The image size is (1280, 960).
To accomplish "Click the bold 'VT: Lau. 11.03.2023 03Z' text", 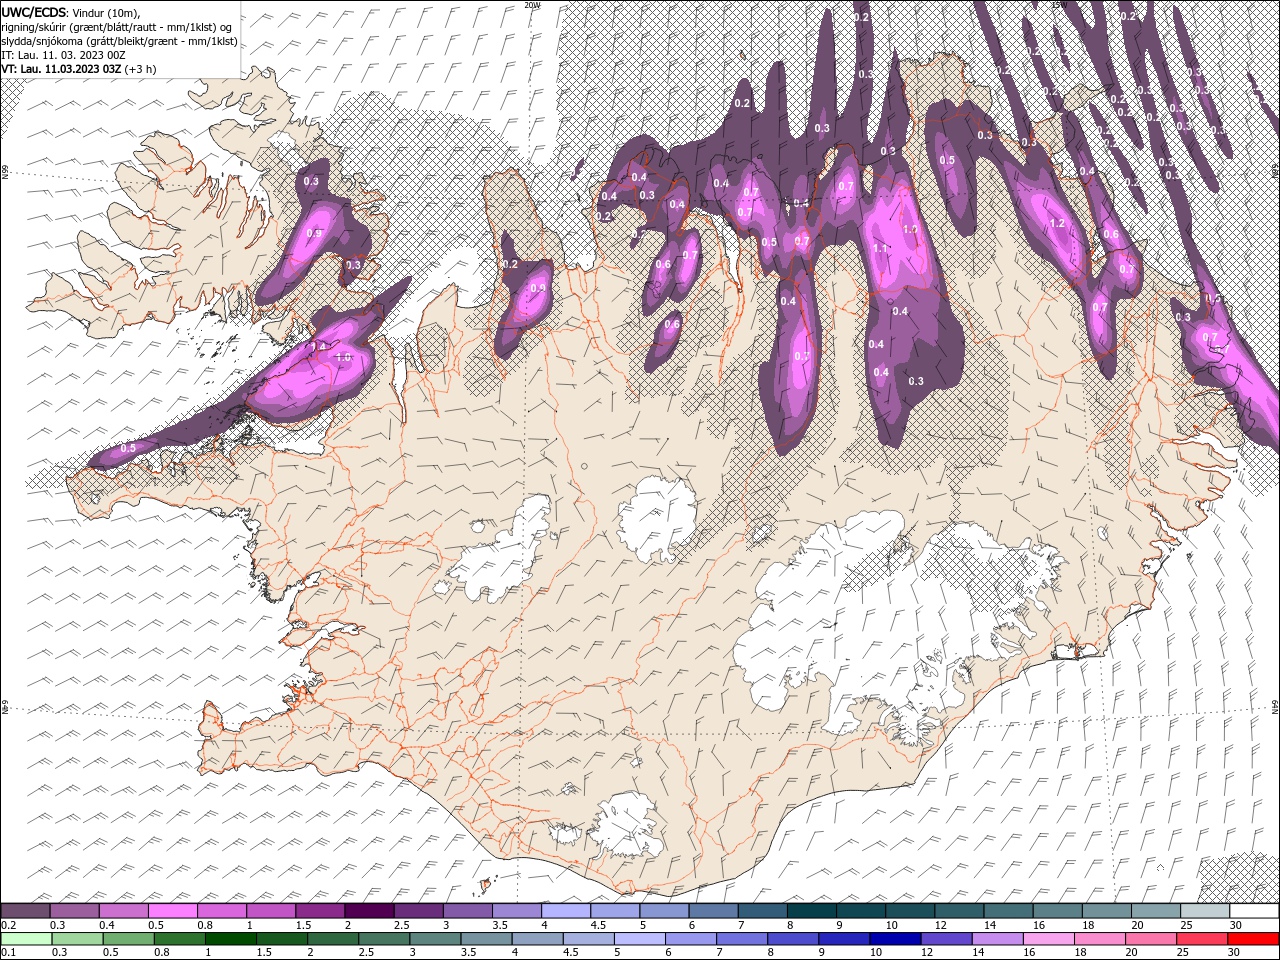I will [x=61, y=69].
